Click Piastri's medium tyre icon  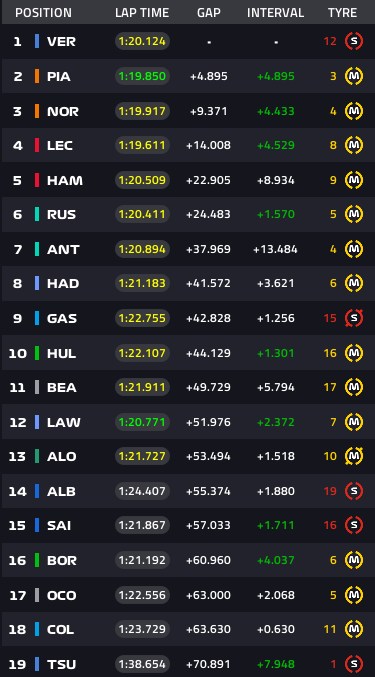[354, 76]
